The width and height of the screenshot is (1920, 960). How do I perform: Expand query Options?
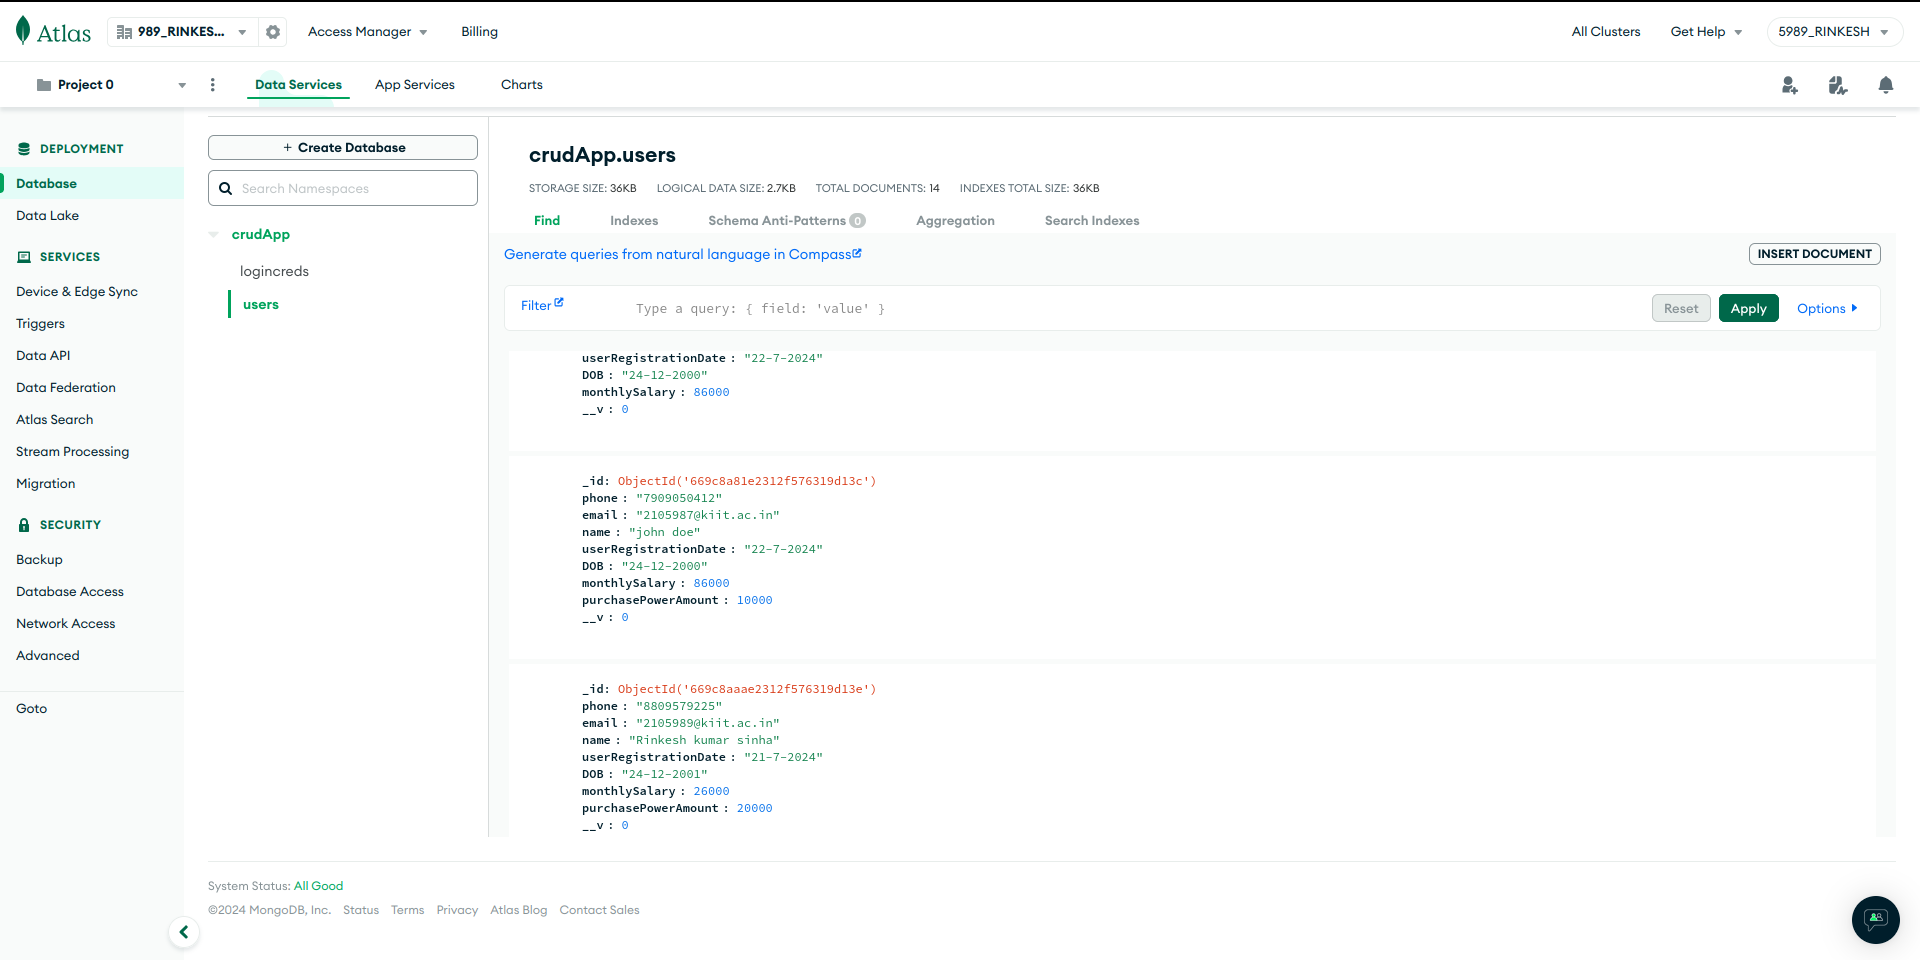coord(1827,309)
